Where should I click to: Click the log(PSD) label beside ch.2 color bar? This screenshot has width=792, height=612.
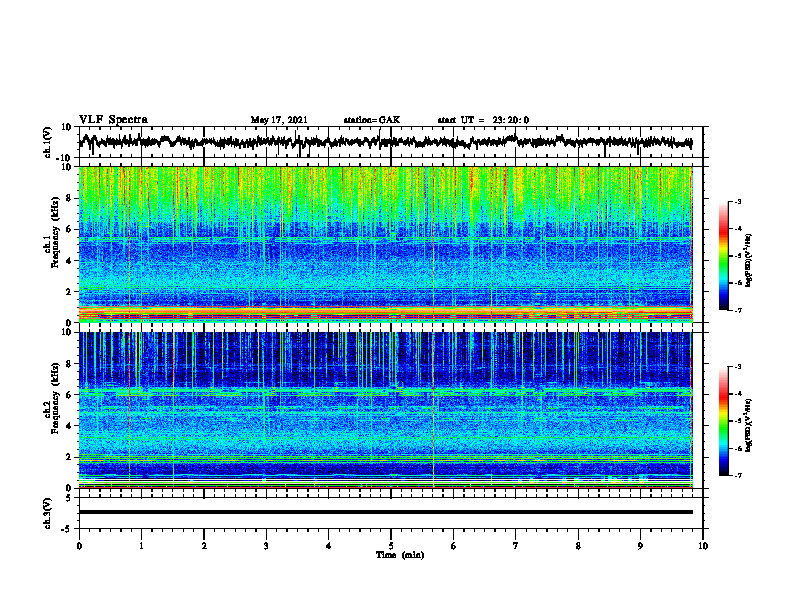coord(749,425)
